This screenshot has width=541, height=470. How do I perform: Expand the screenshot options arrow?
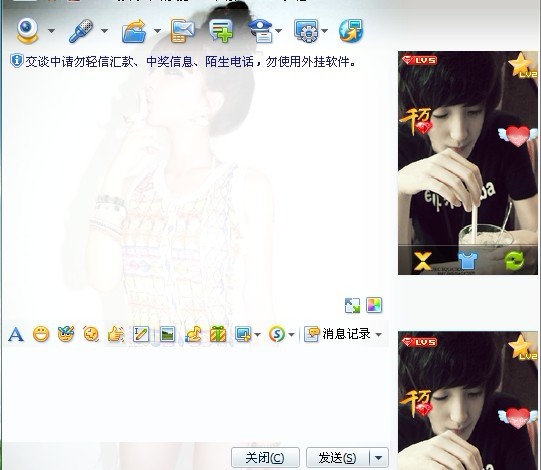[x=257, y=334]
